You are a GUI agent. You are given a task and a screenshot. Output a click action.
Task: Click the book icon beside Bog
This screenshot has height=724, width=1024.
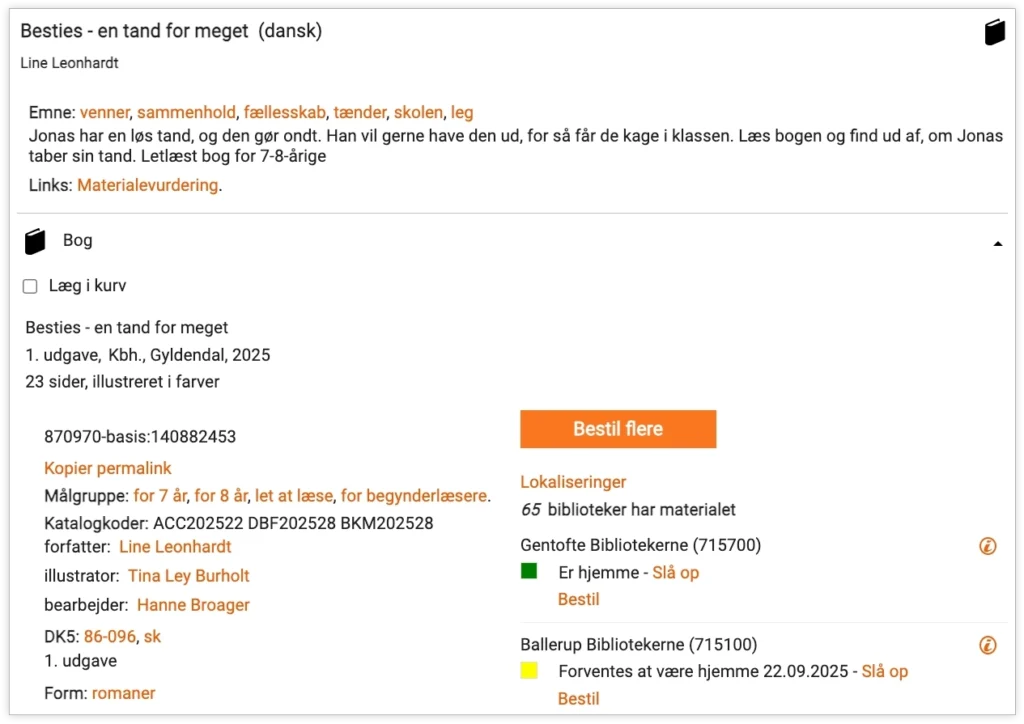click(36, 241)
